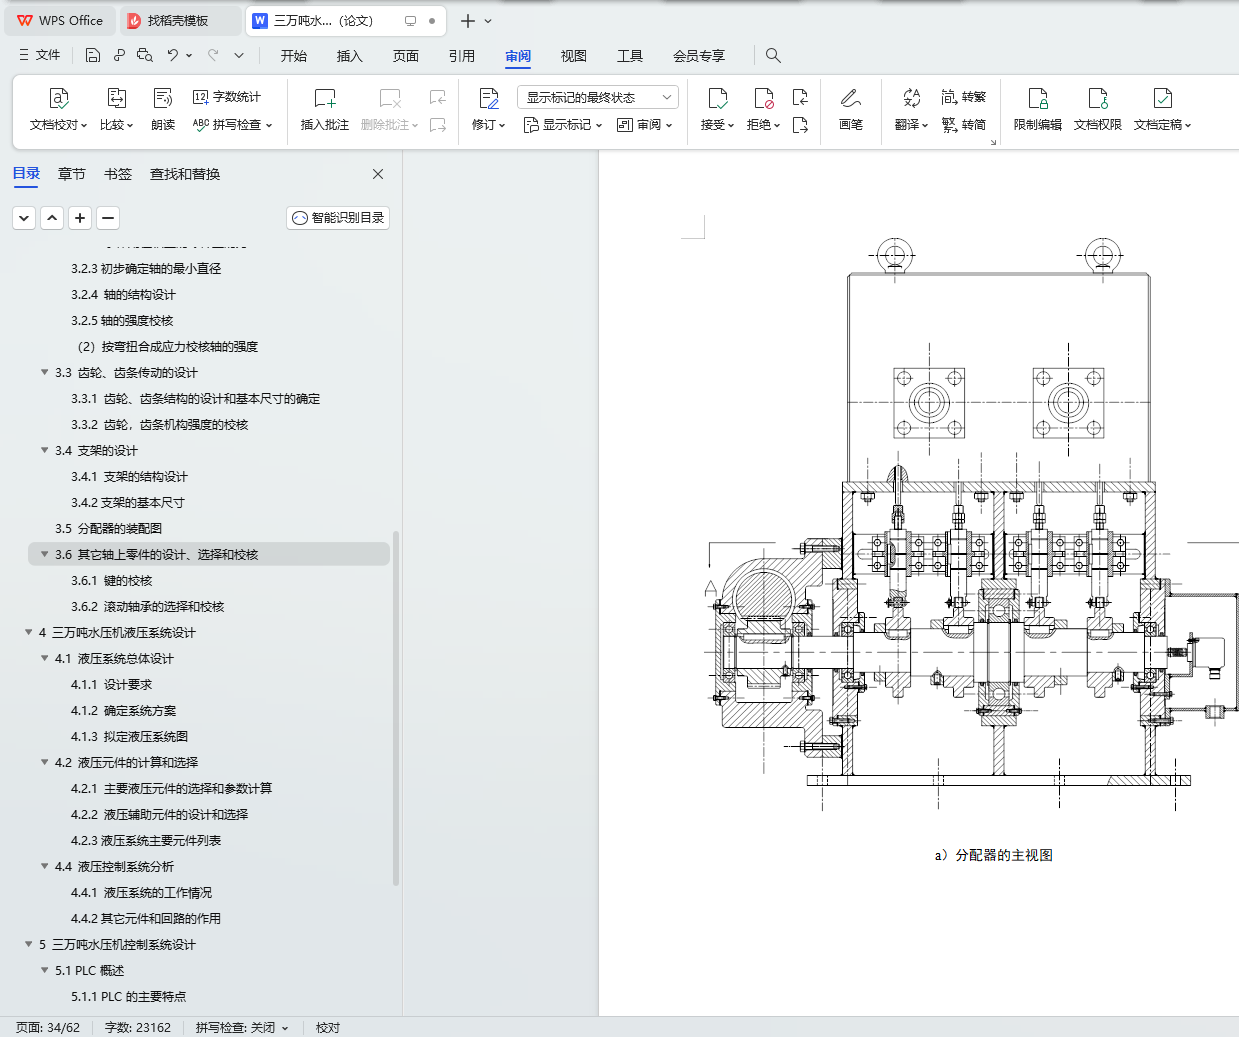The width and height of the screenshot is (1239, 1037).
Task: Switch to the 书签 panel tab
Action: 118,174
